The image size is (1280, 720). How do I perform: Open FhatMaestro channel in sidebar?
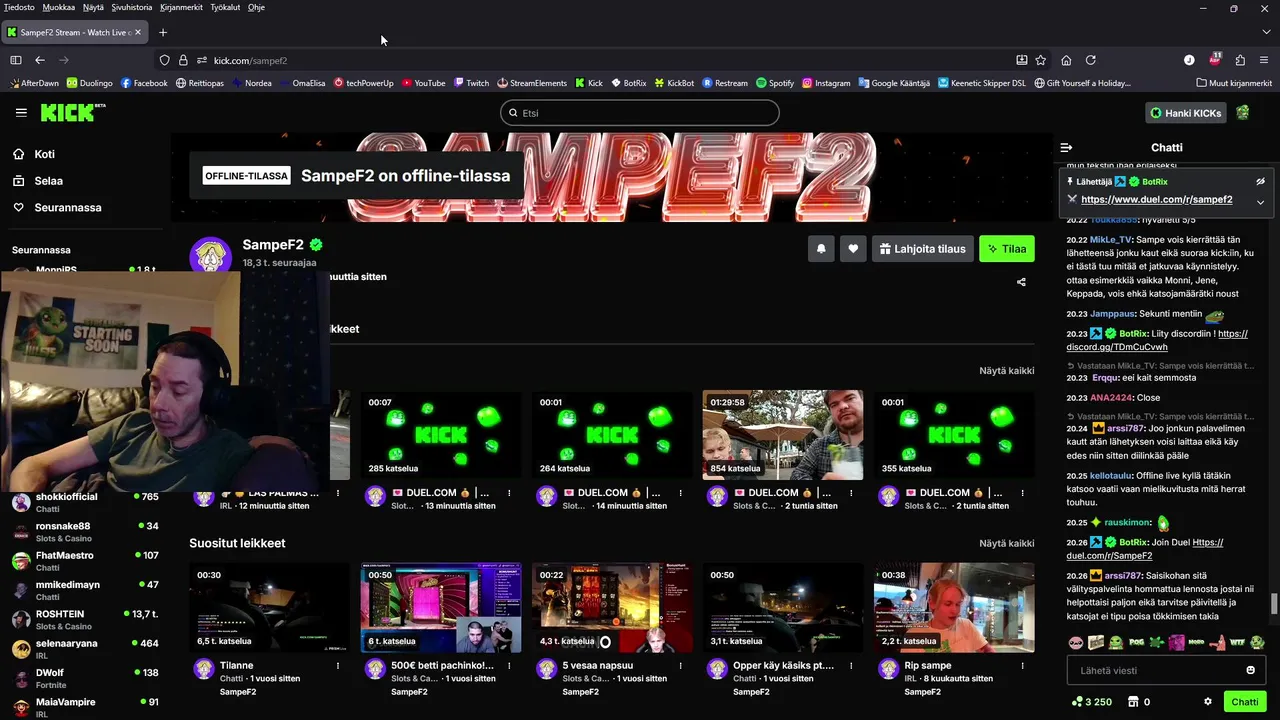click(x=85, y=561)
